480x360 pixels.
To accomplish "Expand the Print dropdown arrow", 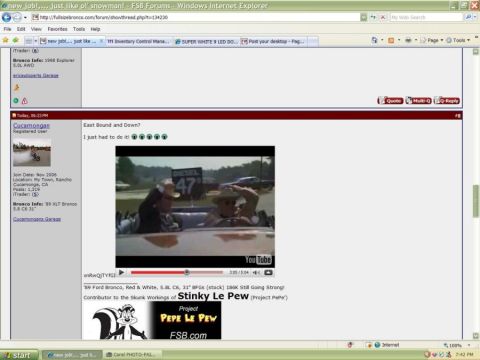I will pyautogui.click(x=416, y=40).
